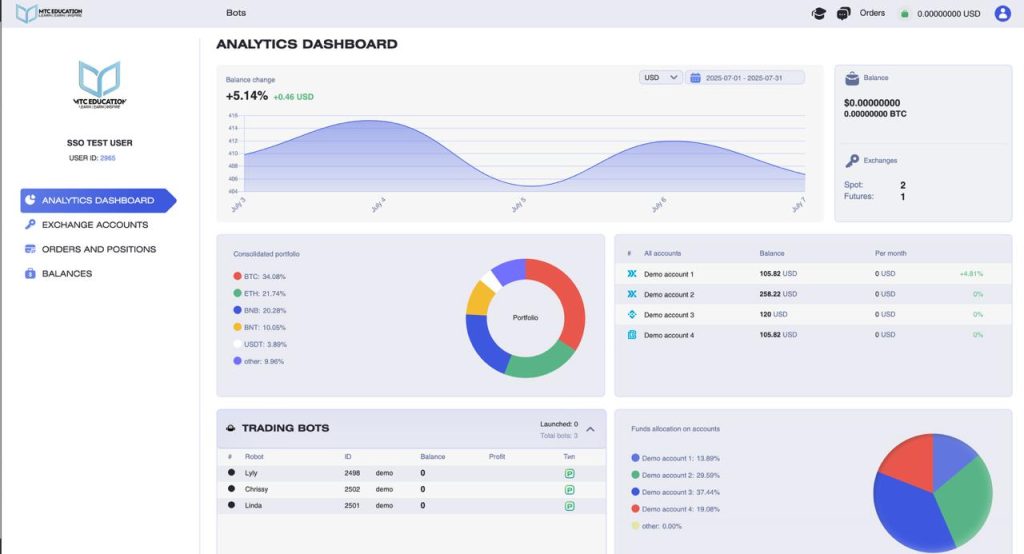
Task: Click the calendar icon beside date range
Action: (x=695, y=77)
